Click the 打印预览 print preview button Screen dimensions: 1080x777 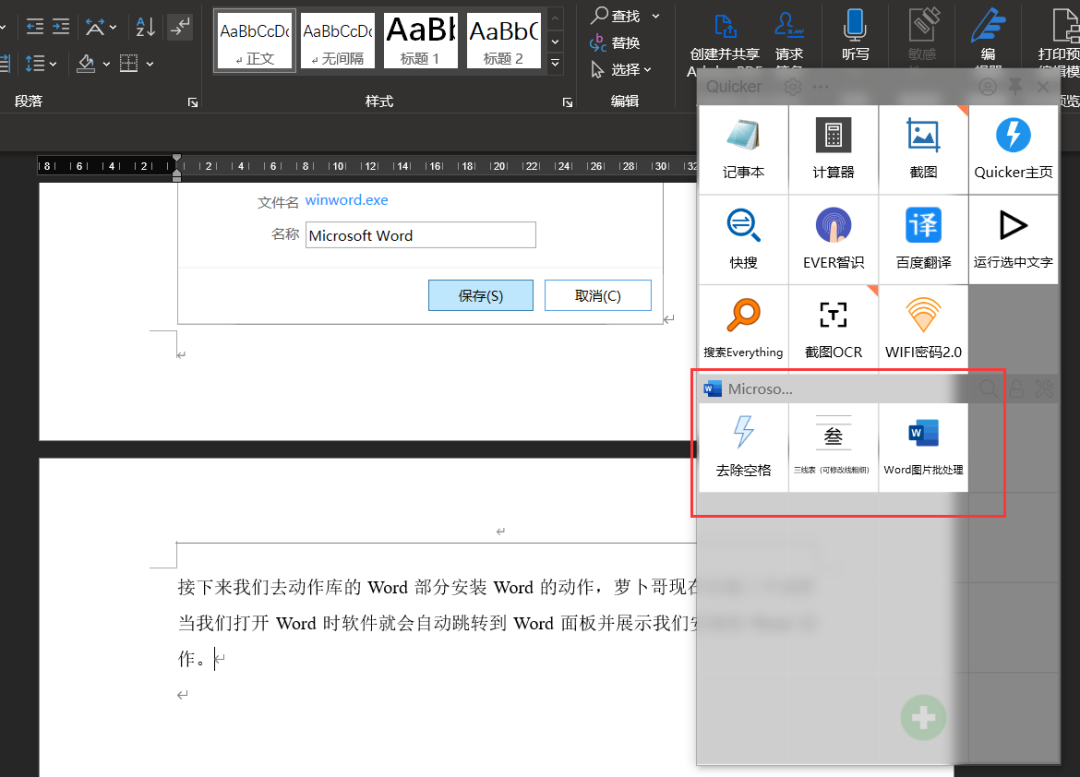[x=1059, y=40]
